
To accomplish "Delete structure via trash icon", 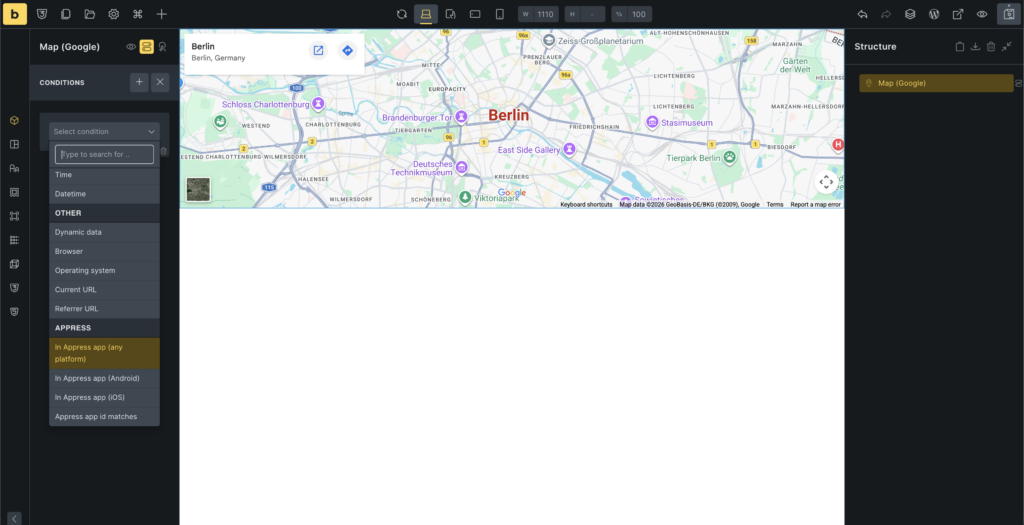I will point(991,46).
